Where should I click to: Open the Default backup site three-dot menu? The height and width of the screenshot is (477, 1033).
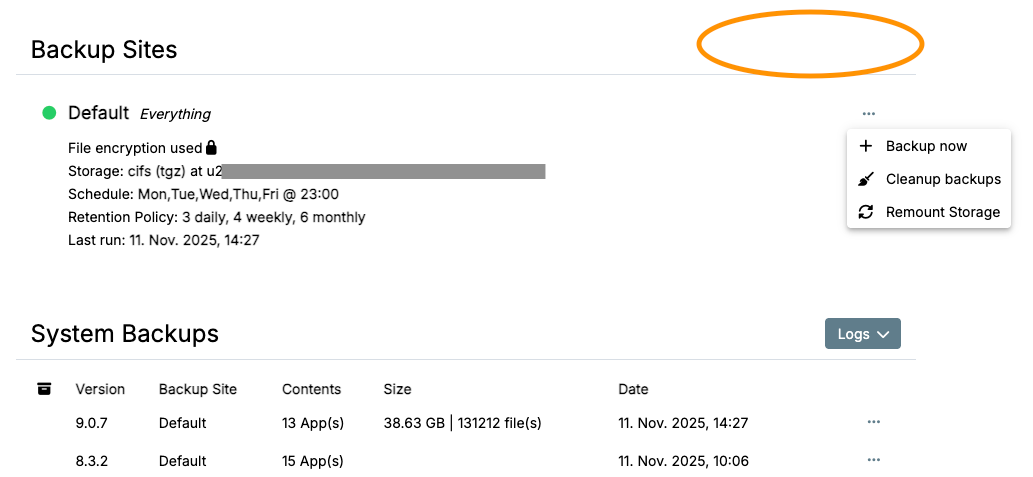click(x=868, y=114)
